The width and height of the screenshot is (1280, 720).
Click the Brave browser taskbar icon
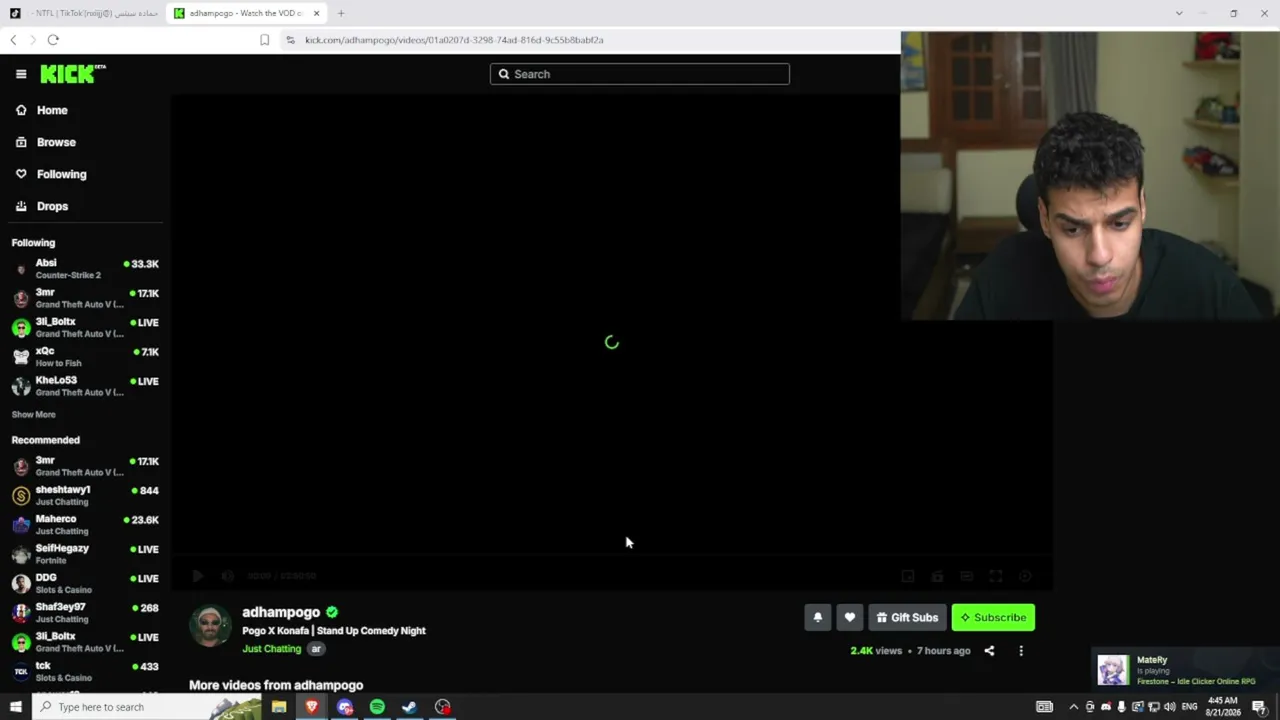312,707
